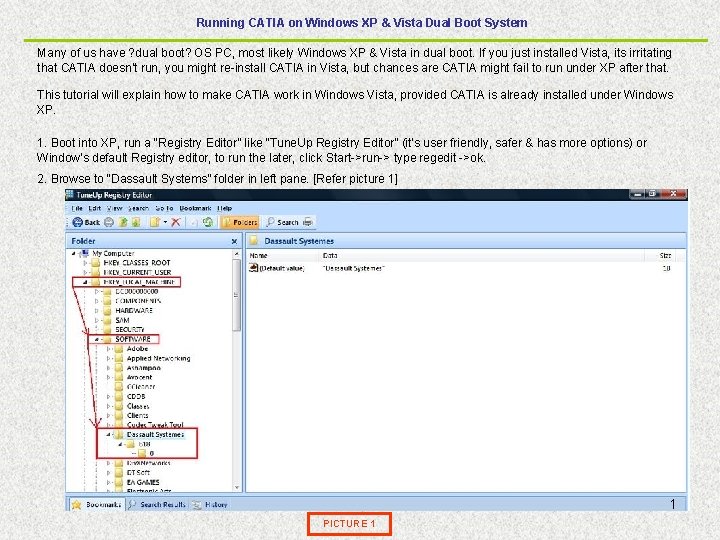The height and width of the screenshot is (540, 720).
Task: Select the Applied Networking folder
Action: tap(158, 359)
